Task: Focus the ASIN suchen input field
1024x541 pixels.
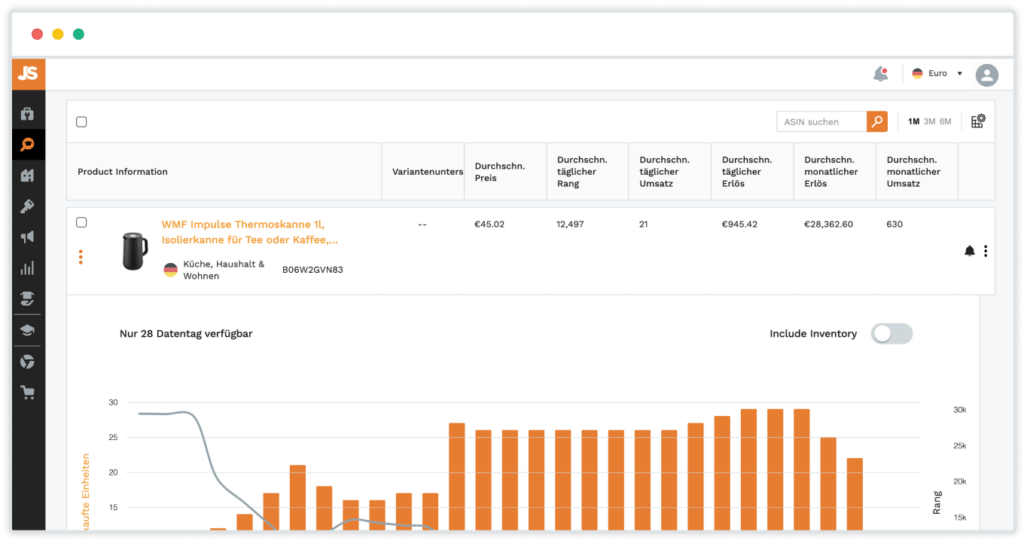Action: [822, 122]
